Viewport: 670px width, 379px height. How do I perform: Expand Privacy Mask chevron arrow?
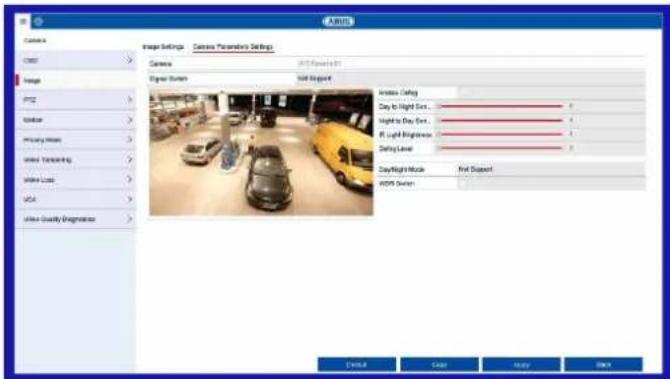pos(129,140)
